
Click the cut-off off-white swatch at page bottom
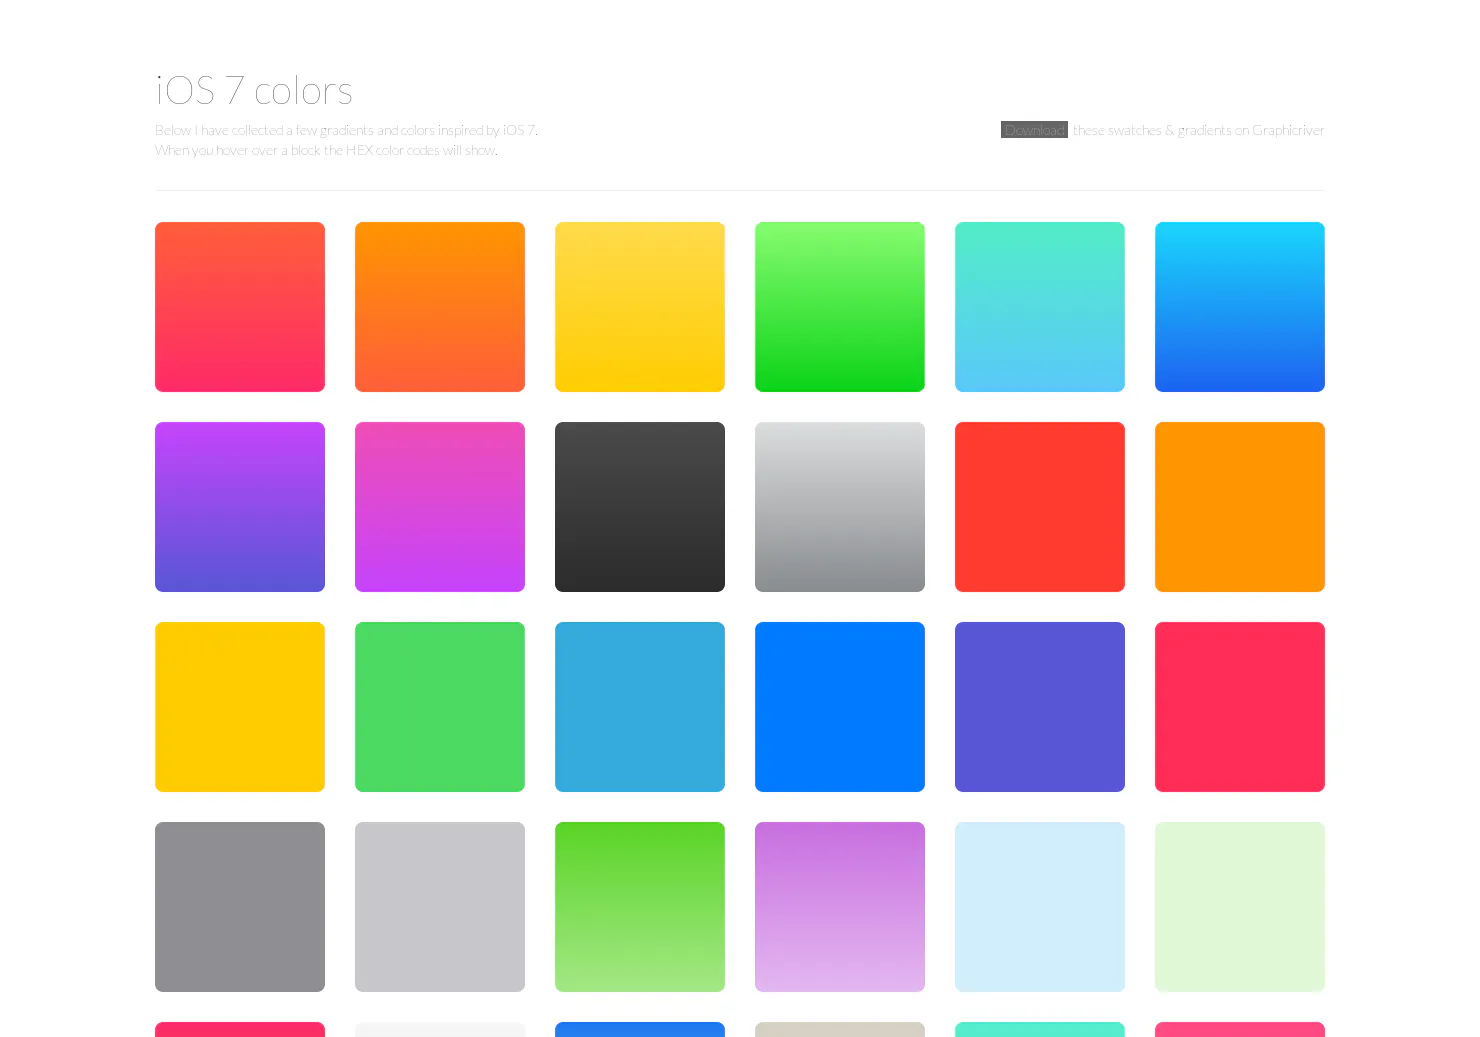(x=440, y=1030)
